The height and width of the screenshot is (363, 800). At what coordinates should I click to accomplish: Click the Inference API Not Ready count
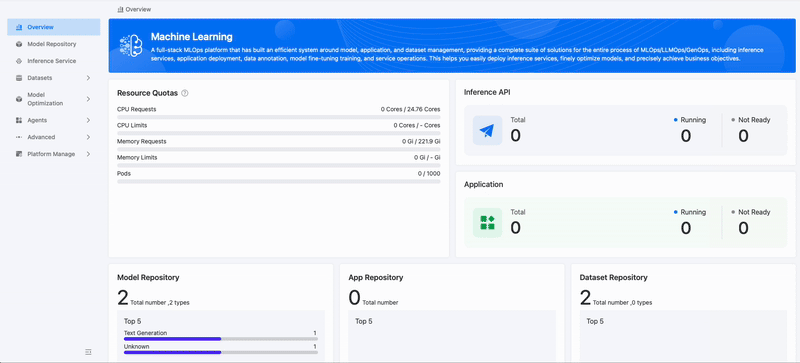(x=743, y=136)
